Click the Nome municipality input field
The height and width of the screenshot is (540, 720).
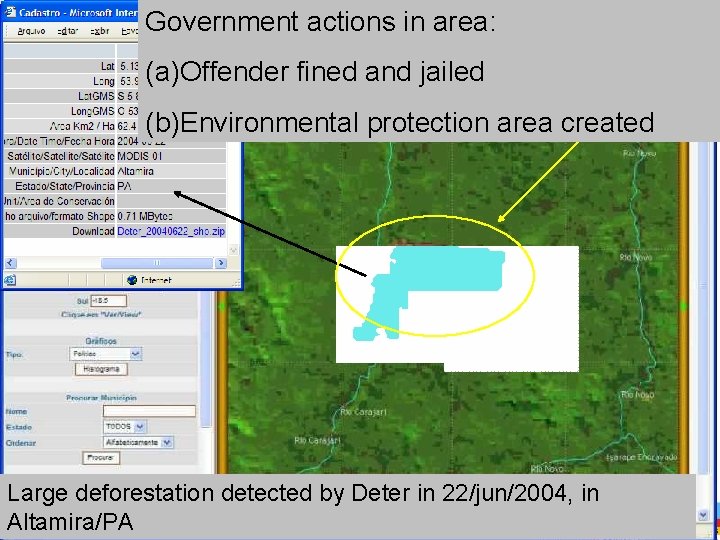149,411
